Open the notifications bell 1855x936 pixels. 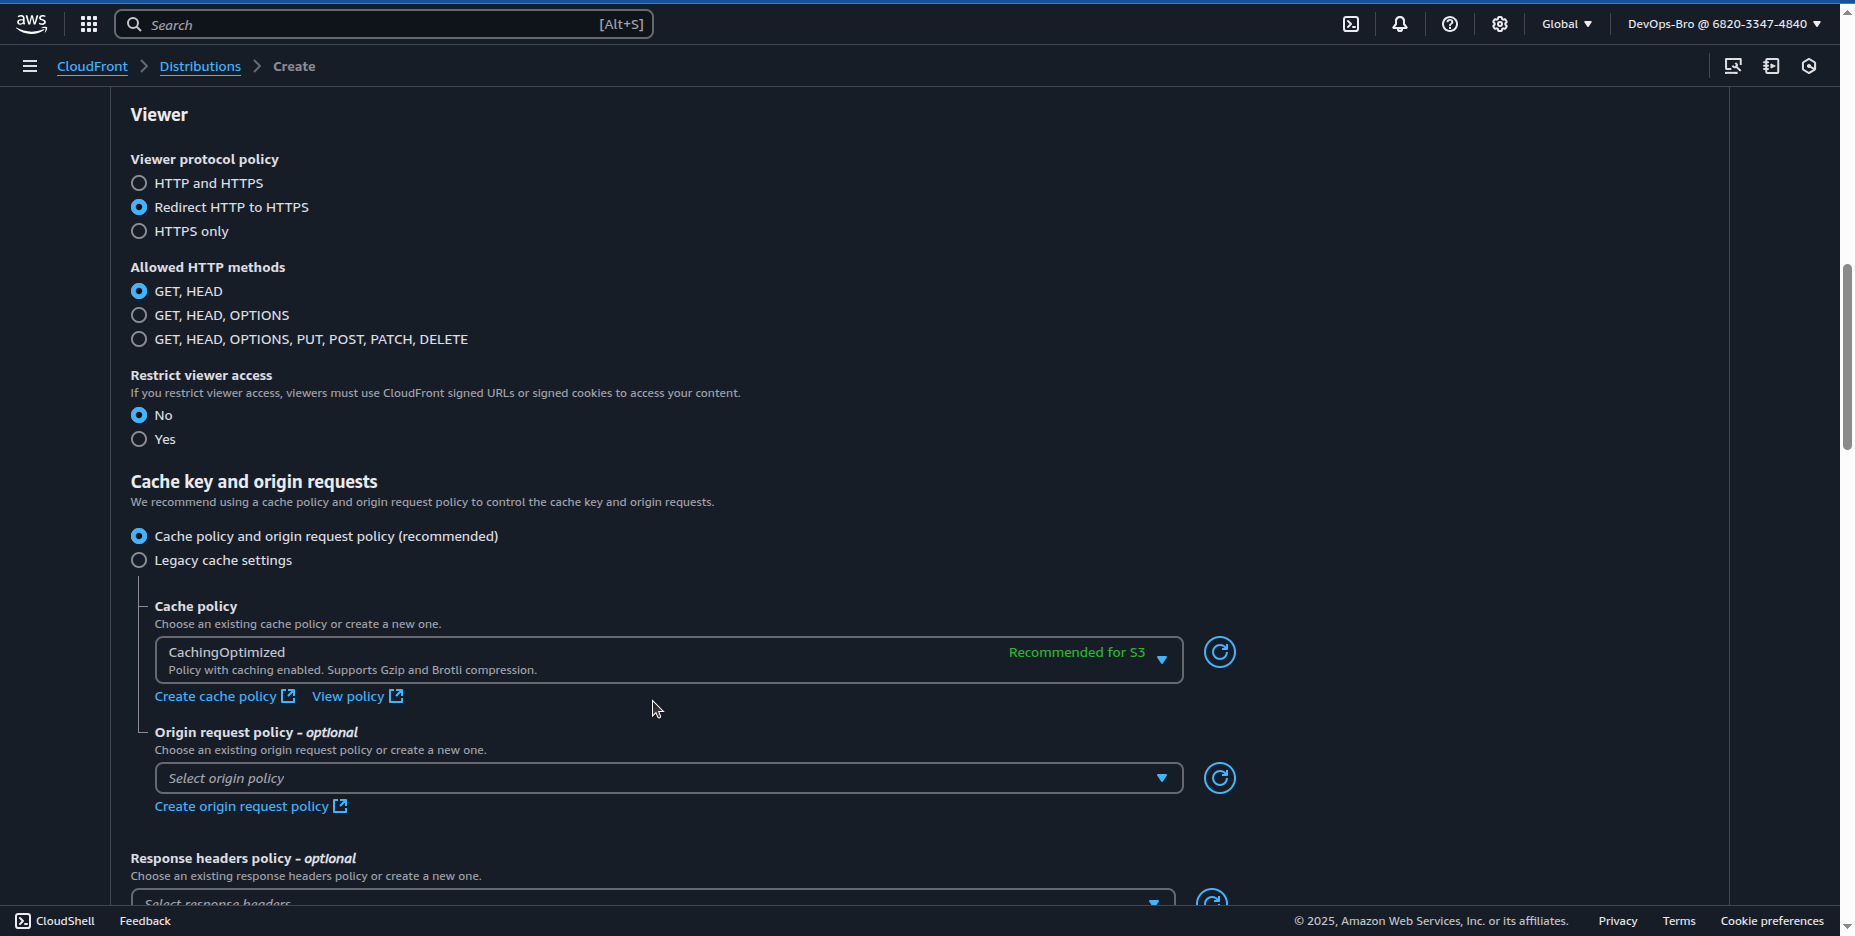click(1400, 24)
